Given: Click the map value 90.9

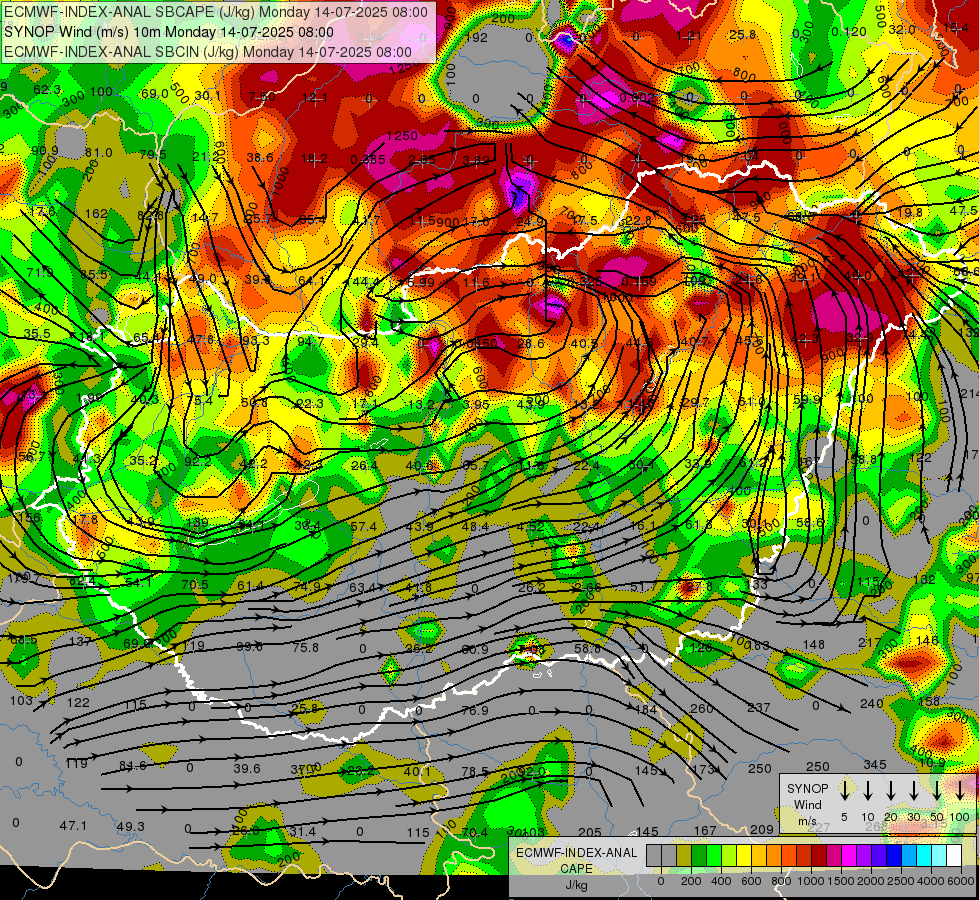Looking at the screenshot, I should [x=44, y=151].
